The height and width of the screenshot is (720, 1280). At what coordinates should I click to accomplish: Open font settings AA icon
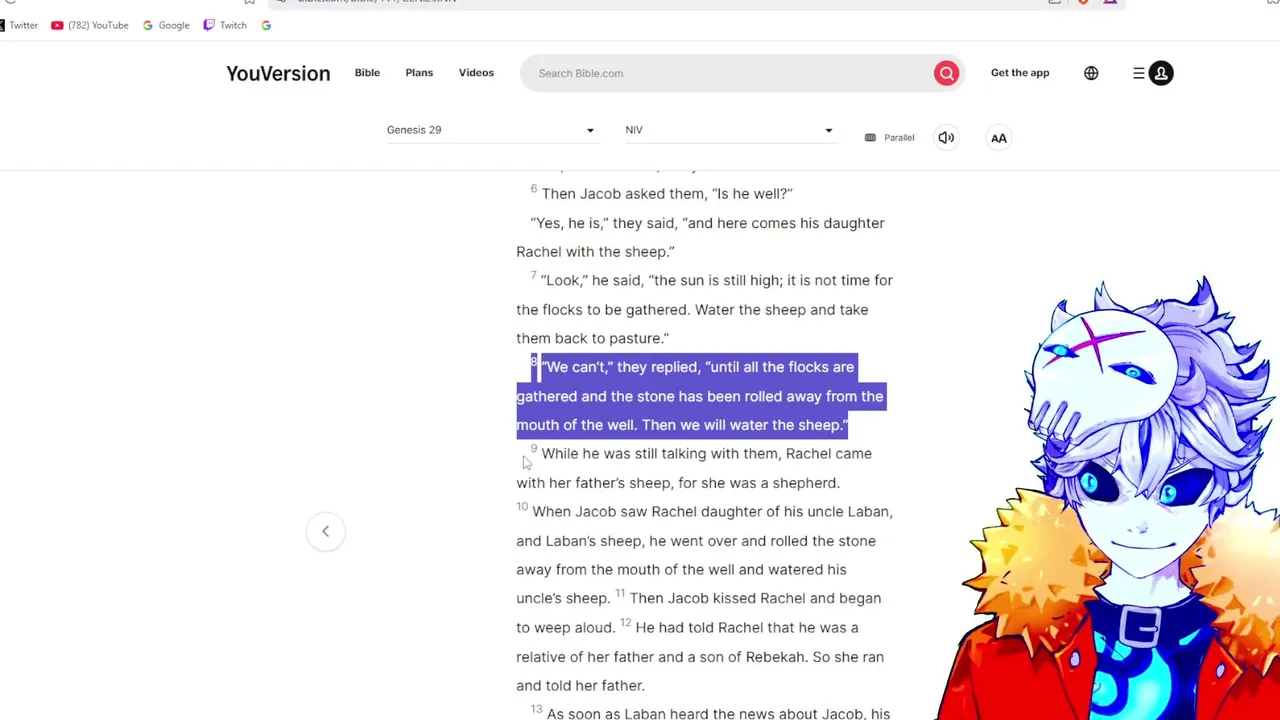(x=999, y=138)
